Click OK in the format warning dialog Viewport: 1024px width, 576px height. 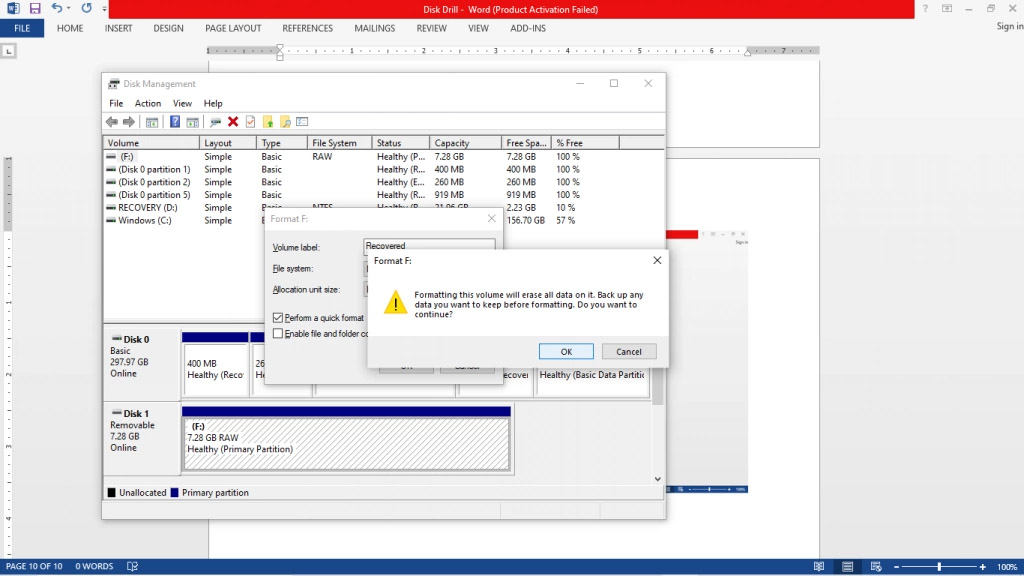click(566, 351)
